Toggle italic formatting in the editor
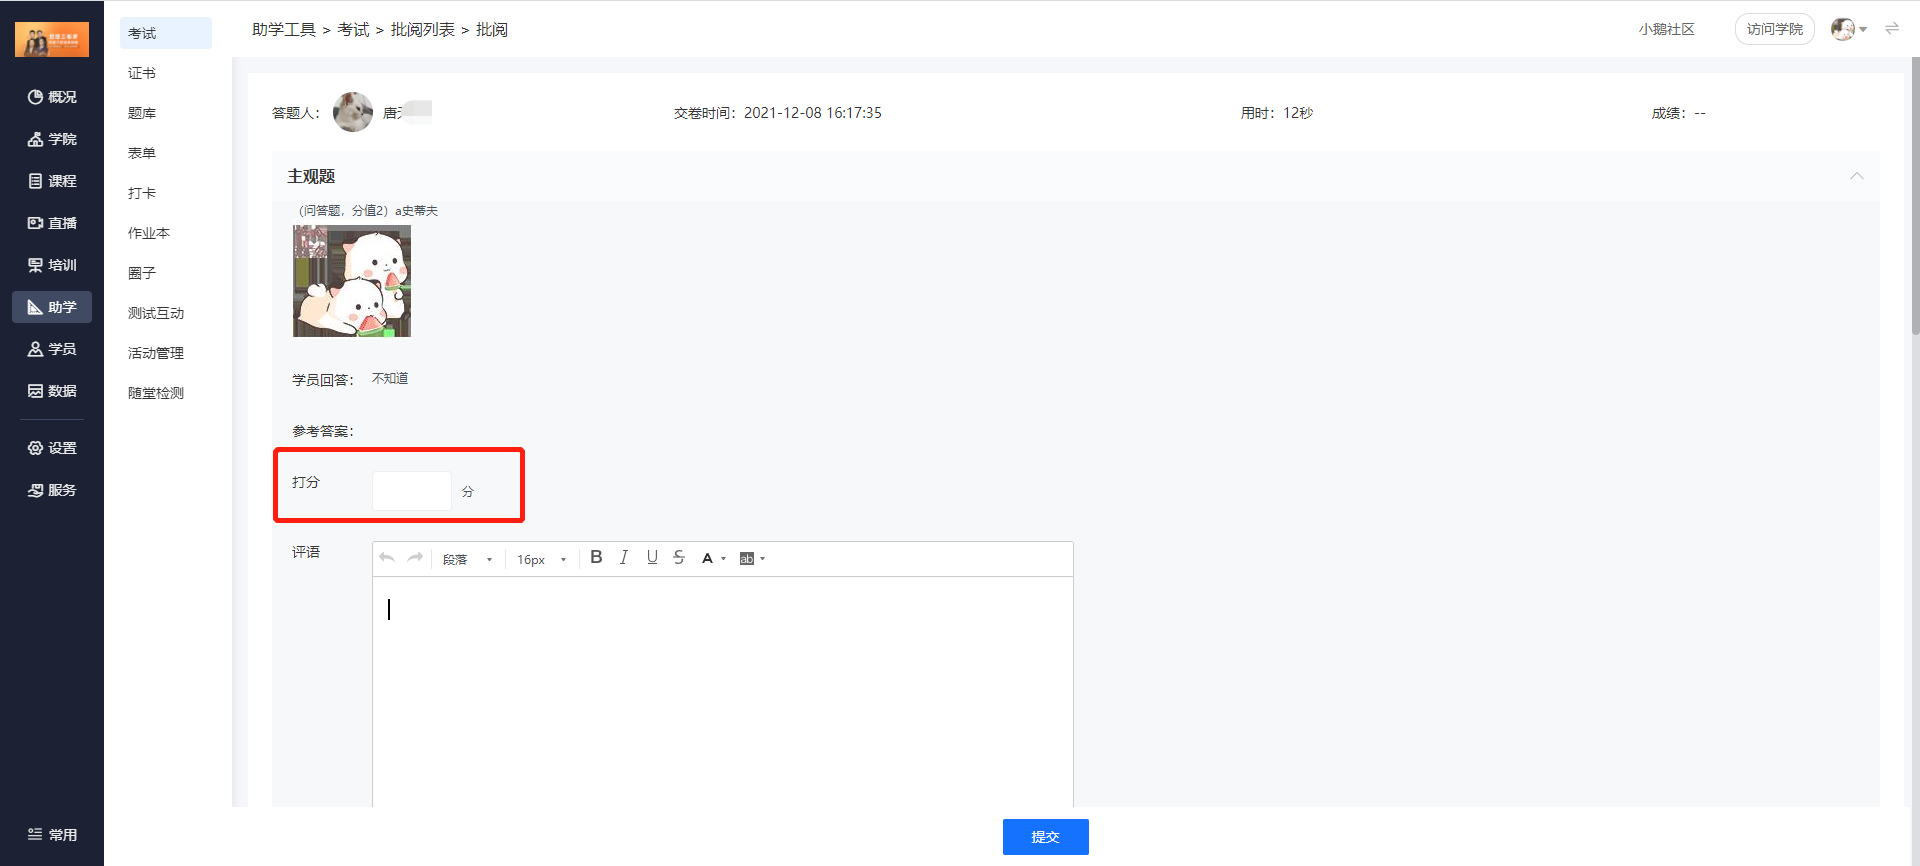 coord(624,558)
